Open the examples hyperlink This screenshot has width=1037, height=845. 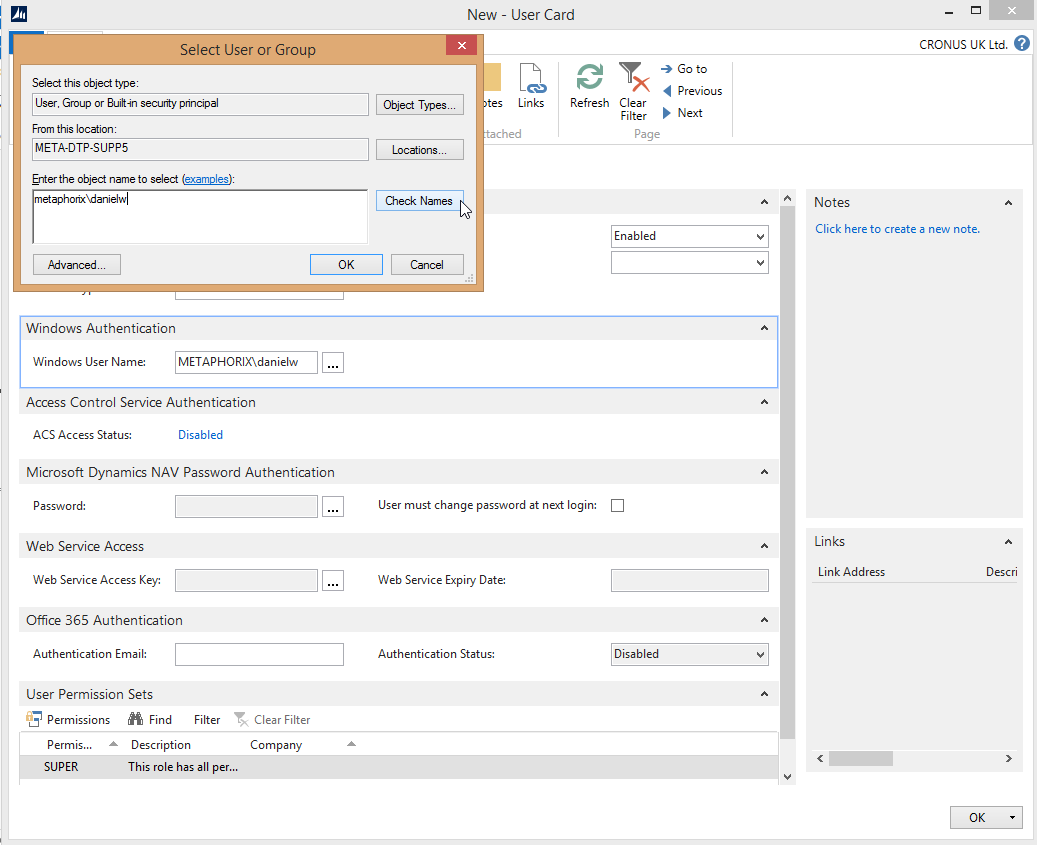(x=206, y=179)
